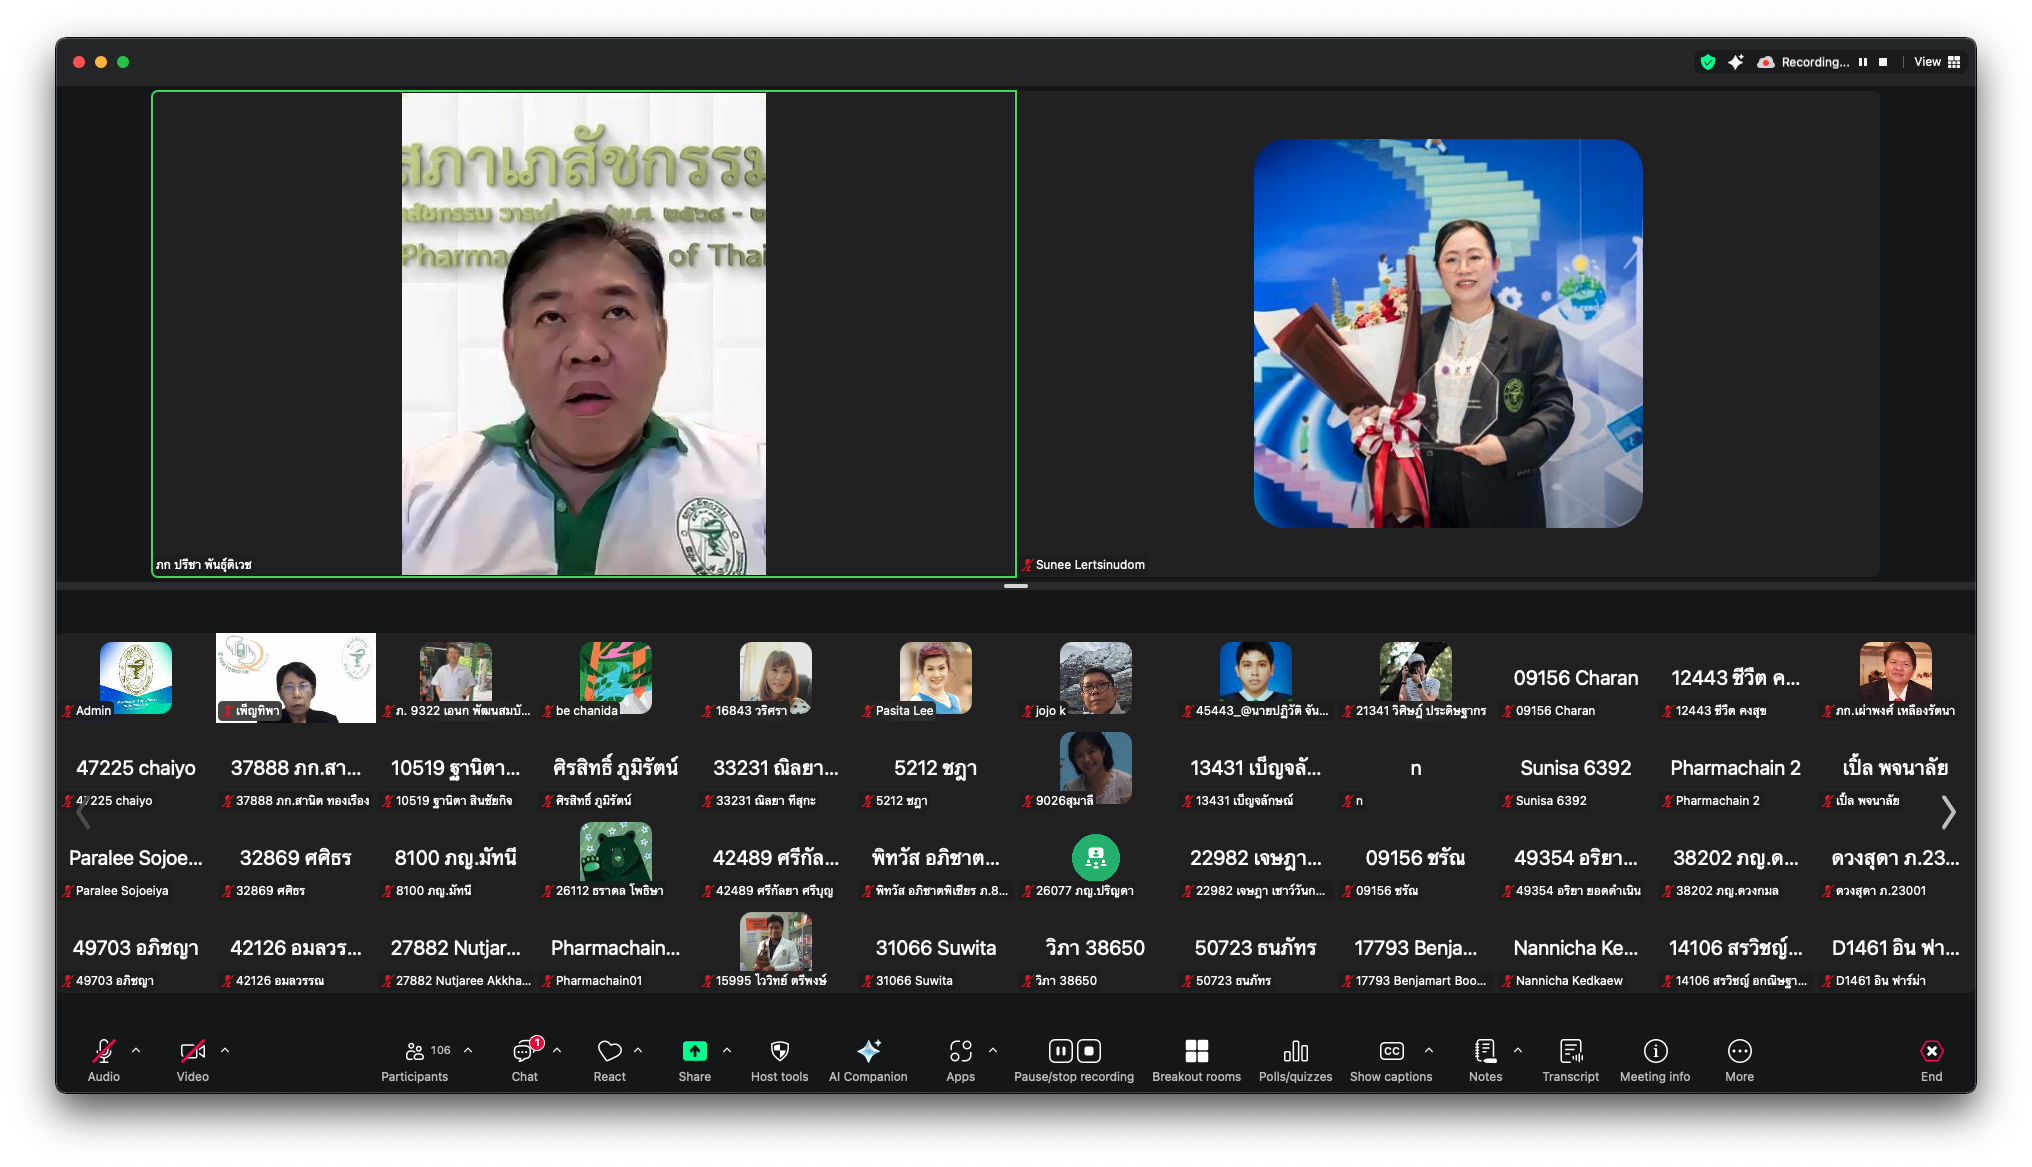Open the Chat panel
2032x1167 pixels.
[524, 1051]
